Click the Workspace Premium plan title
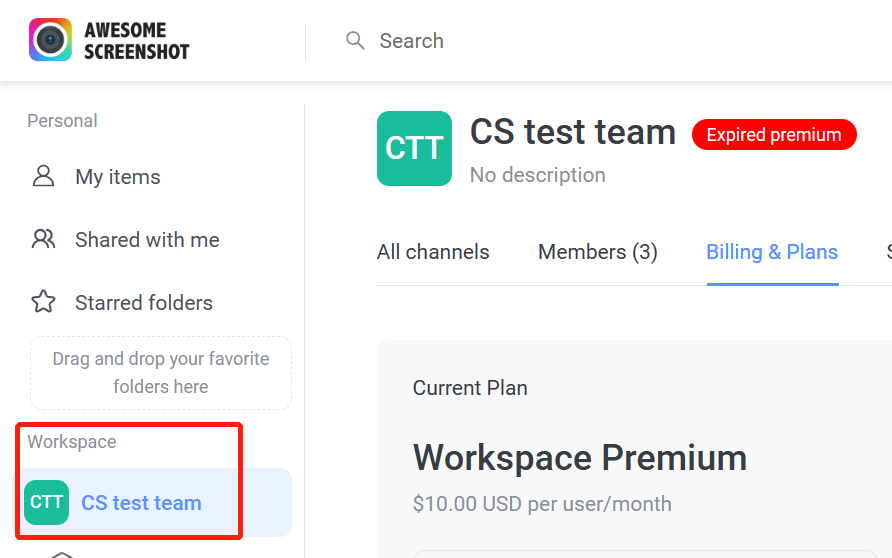 580,458
